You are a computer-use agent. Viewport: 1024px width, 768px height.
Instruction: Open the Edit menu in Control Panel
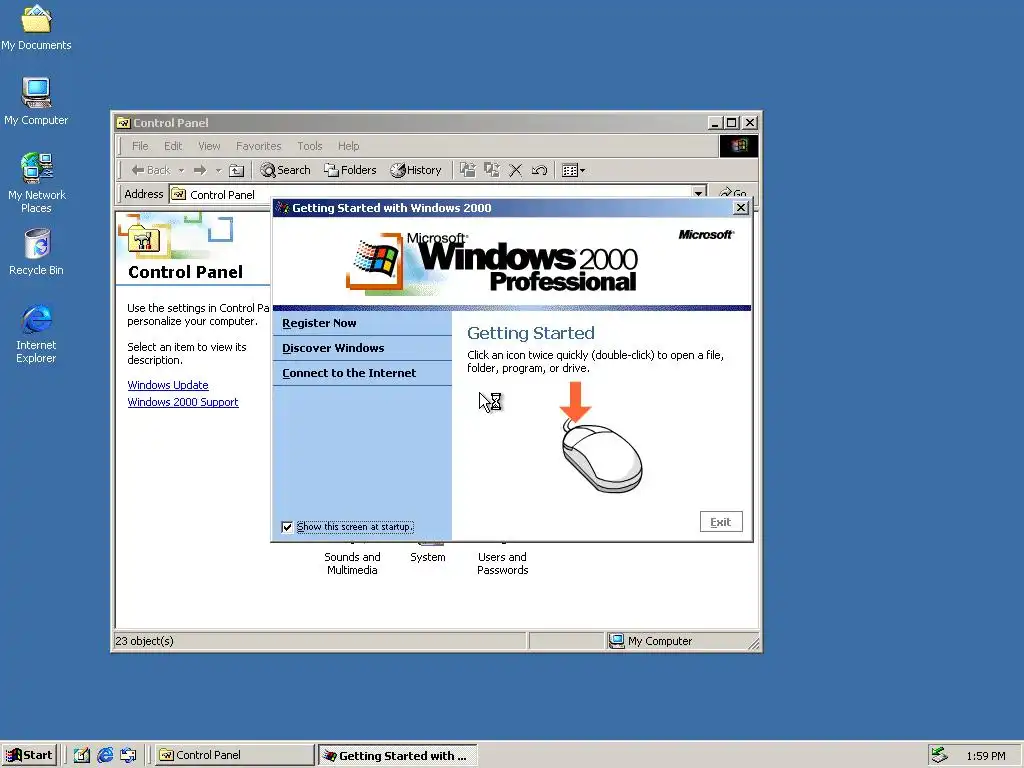(173, 146)
